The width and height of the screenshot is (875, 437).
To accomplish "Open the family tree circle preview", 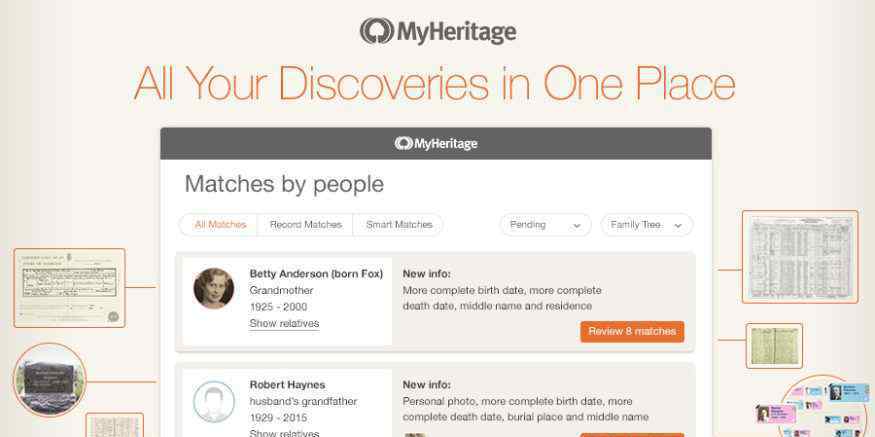I will 826,406.
